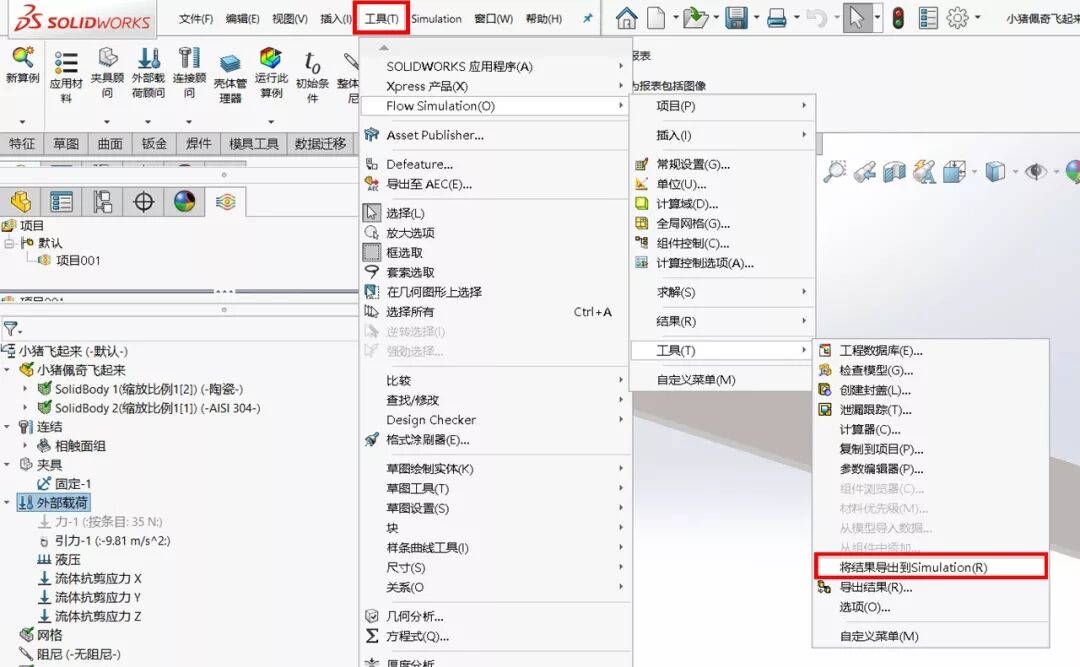Viewport: 1080px width, 667px height.
Task: Open the DisplayManager color ball tab
Action: (184, 202)
